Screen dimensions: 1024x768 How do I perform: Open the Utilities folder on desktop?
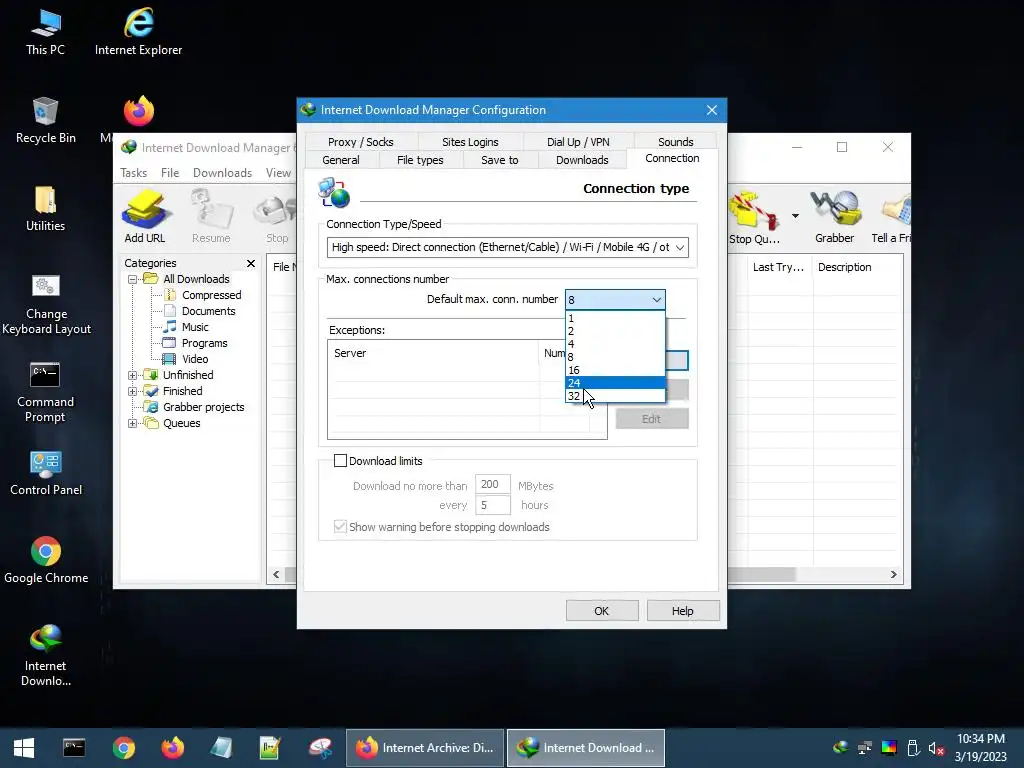point(45,209)
